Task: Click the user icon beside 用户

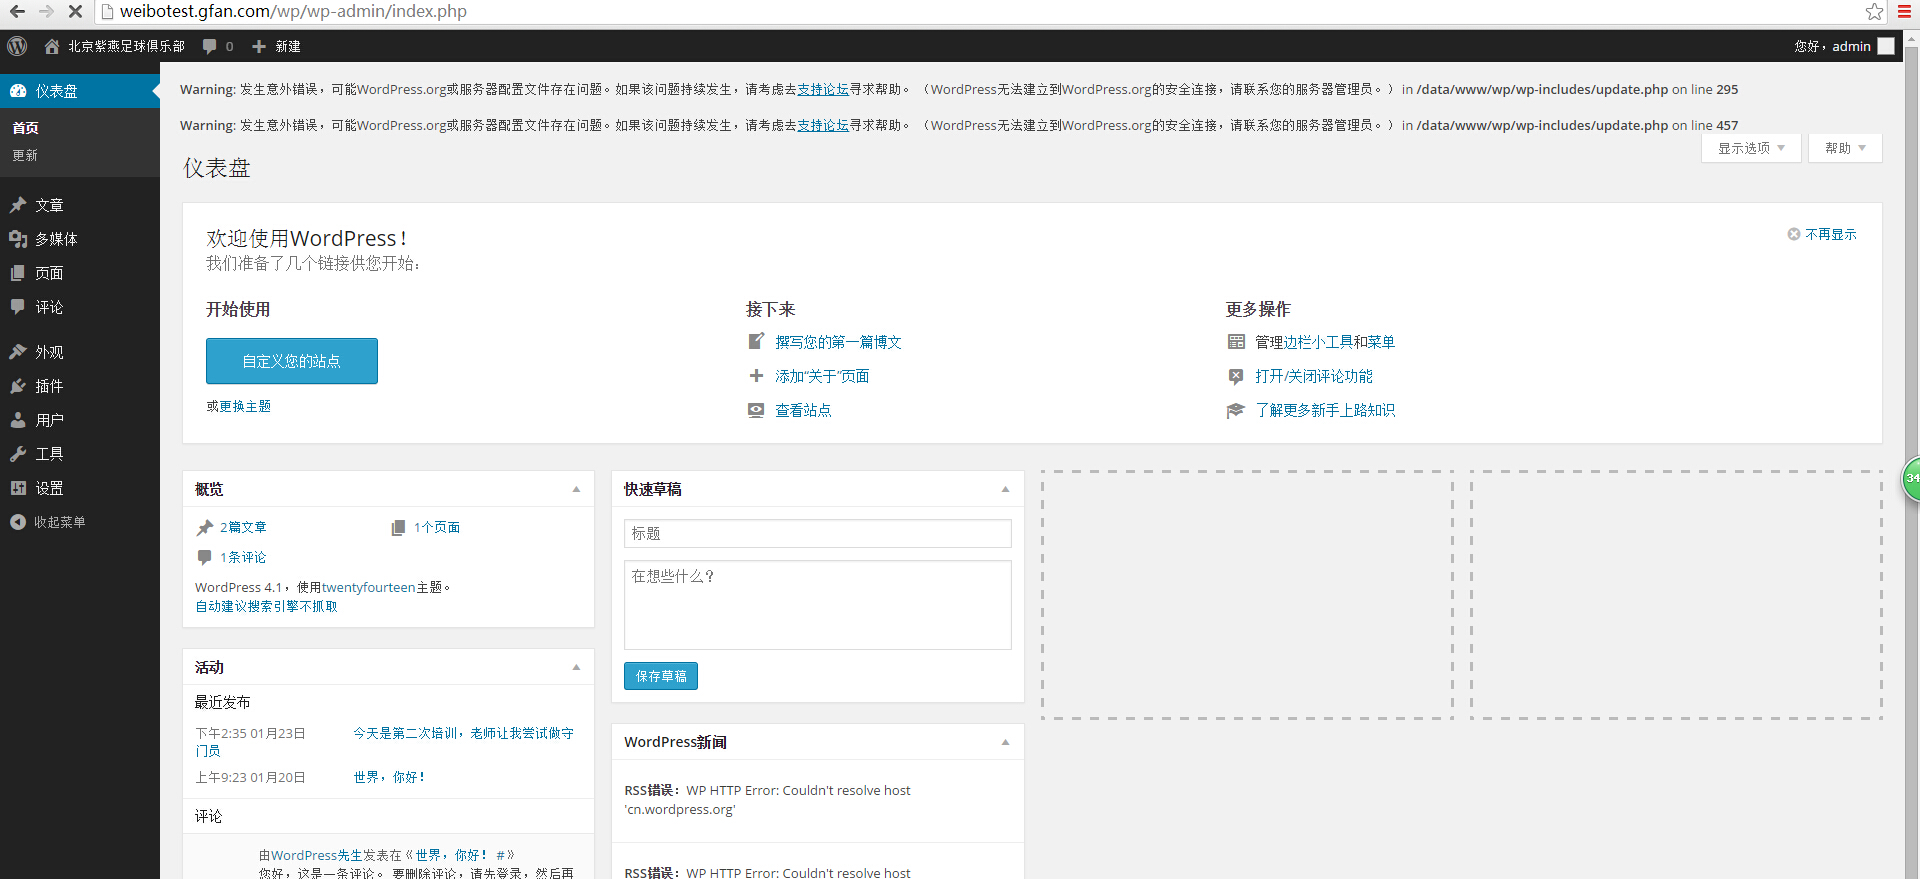Action: coord(18,420)
